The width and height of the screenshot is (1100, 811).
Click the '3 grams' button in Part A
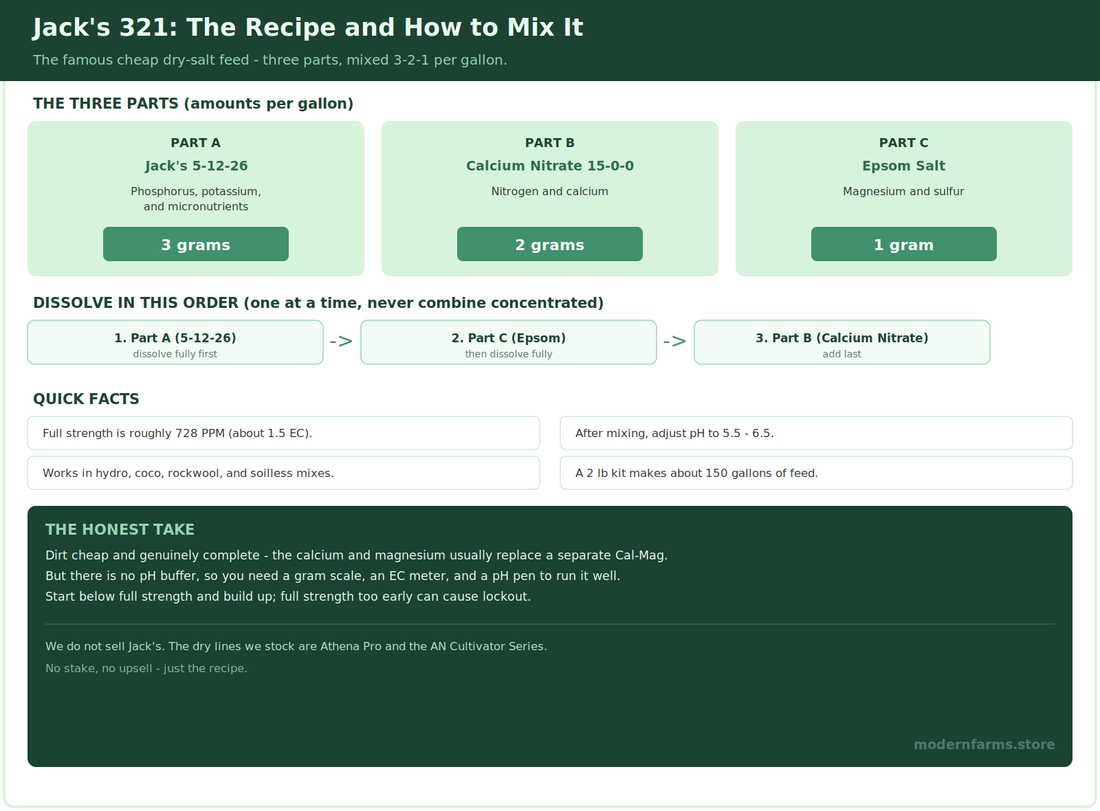(x=196, y=244)
